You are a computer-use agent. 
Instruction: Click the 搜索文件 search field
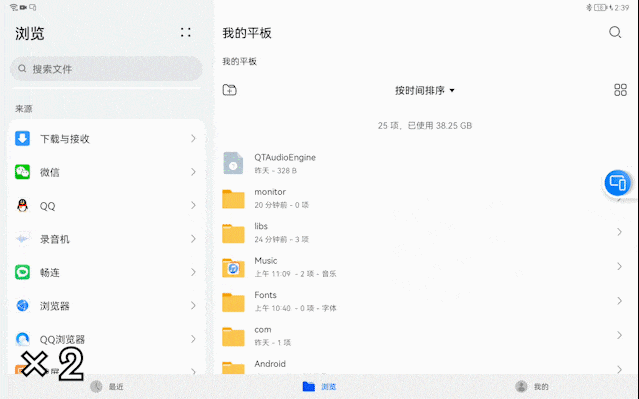pos(106,68)
